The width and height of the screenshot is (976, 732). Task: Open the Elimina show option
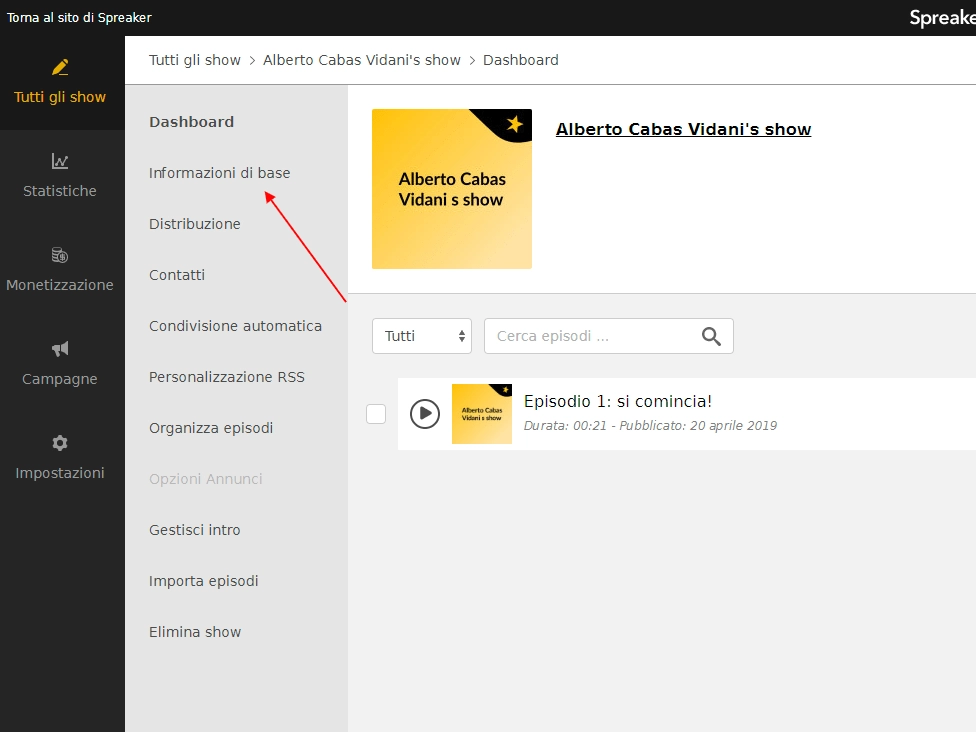point(195,632)
